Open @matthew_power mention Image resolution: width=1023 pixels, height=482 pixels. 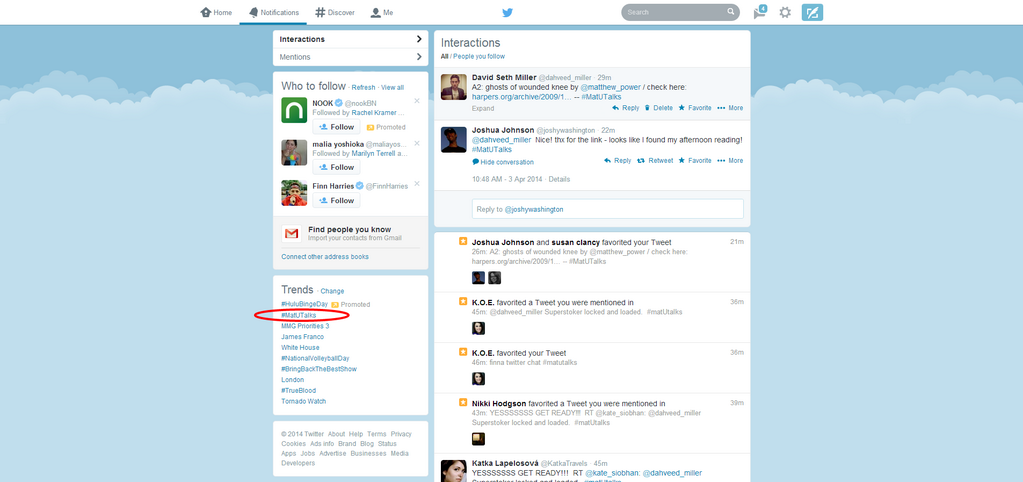(612, 87)
